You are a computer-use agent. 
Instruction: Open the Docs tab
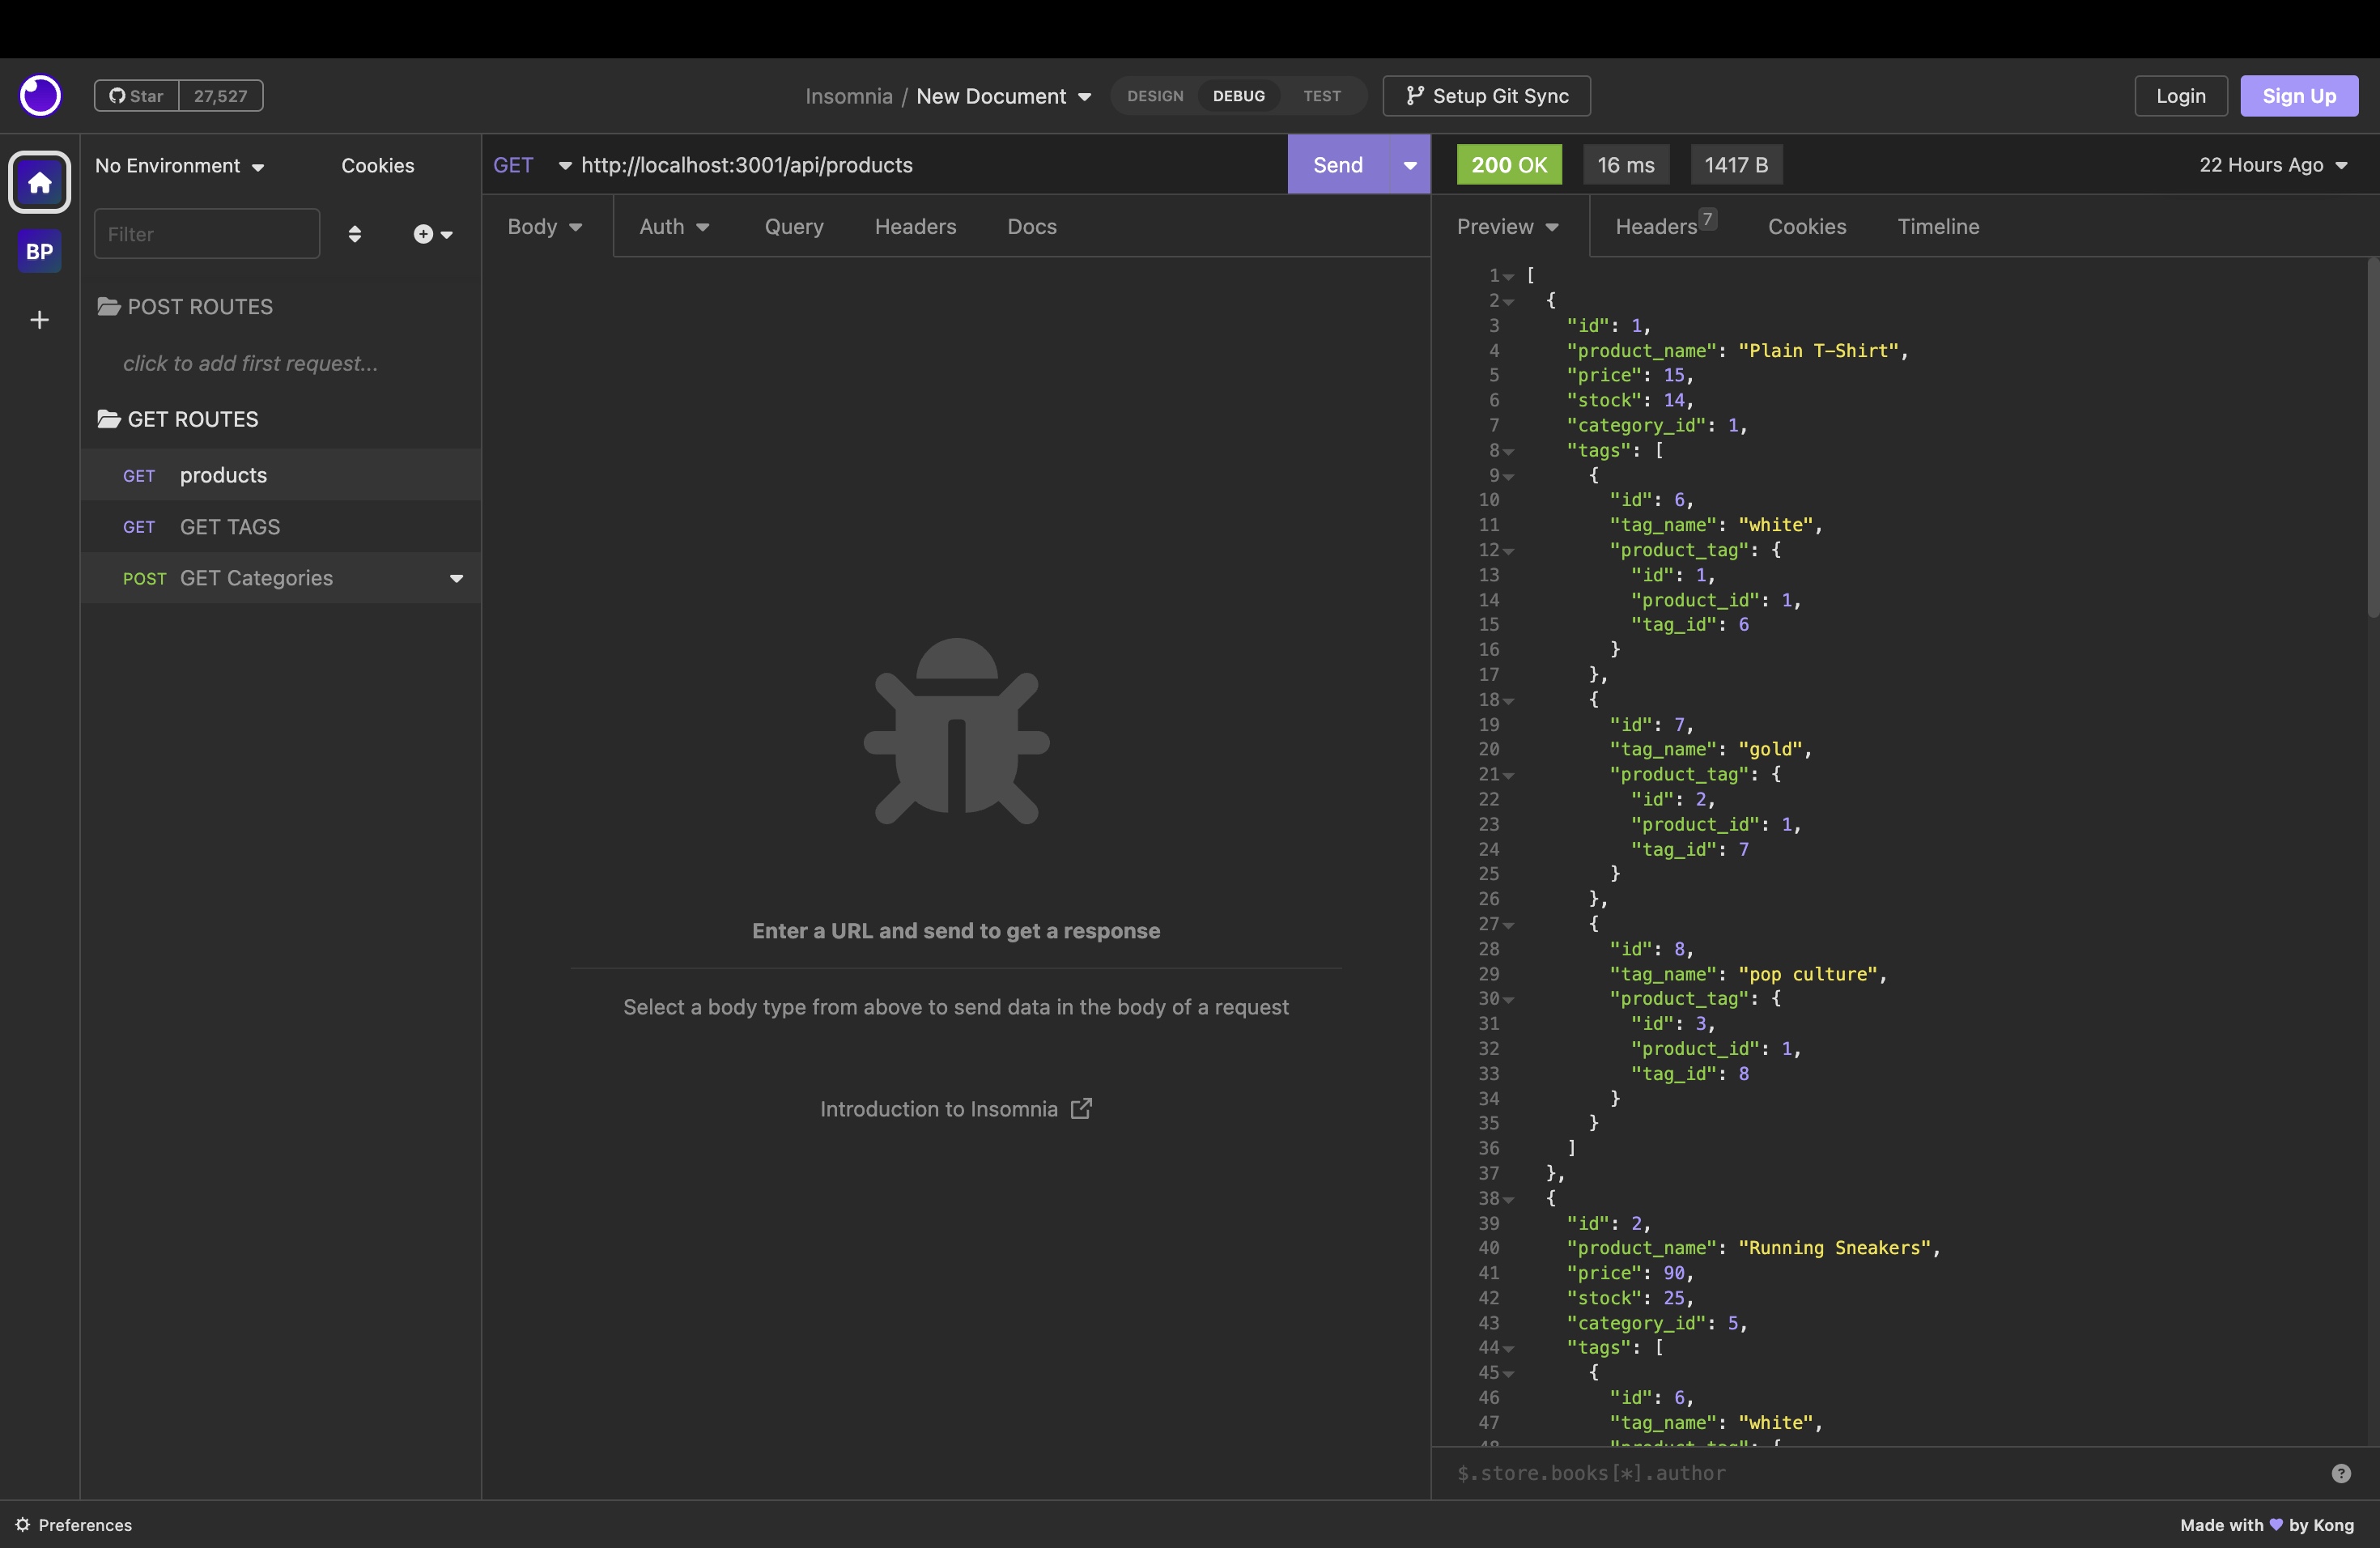point(1032,227)
